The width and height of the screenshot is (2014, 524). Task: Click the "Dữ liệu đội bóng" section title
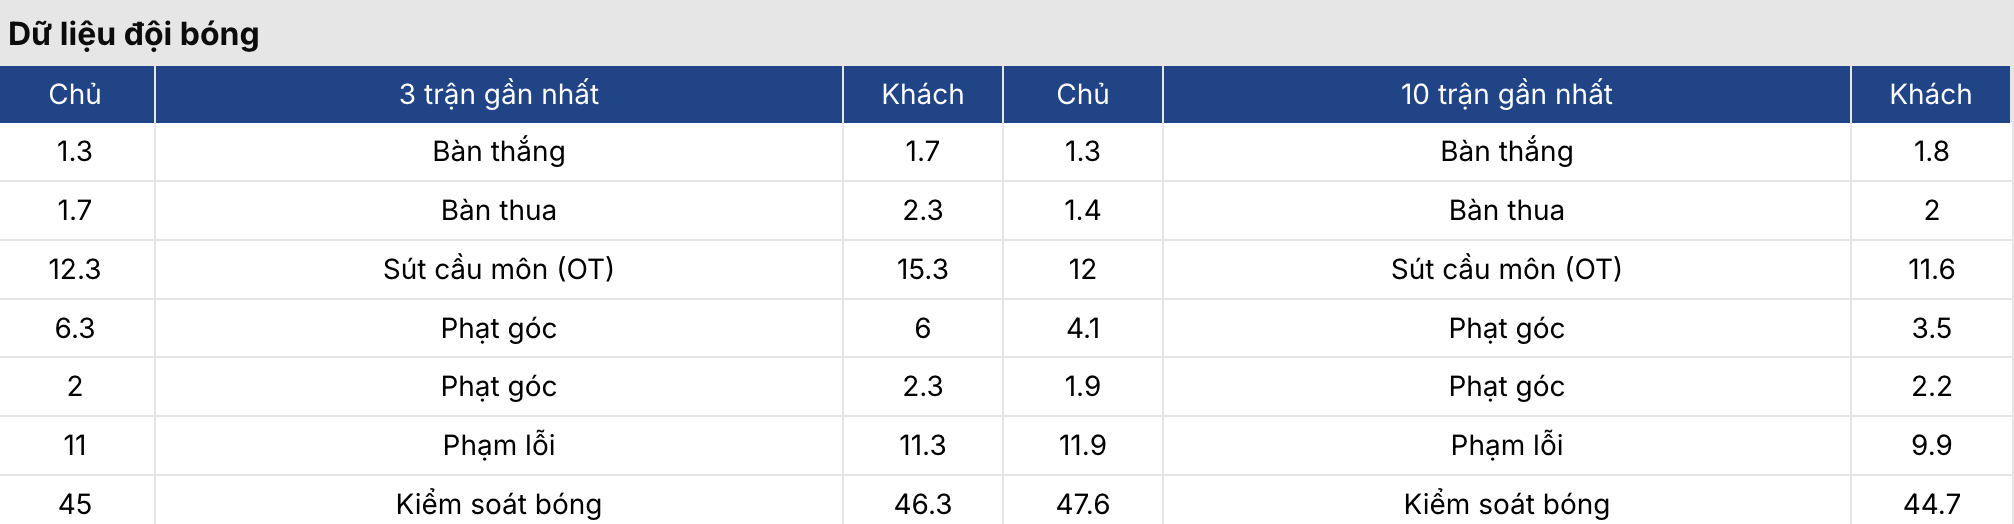[134, 34]
